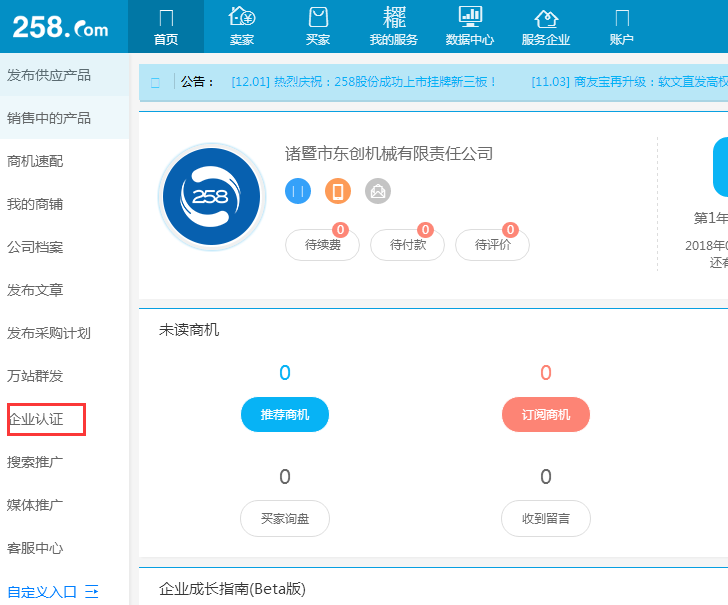Click the 收到留言 button
Image resolution: width=728 pixels, height=605 pixels.
click(x=546, y=518)
